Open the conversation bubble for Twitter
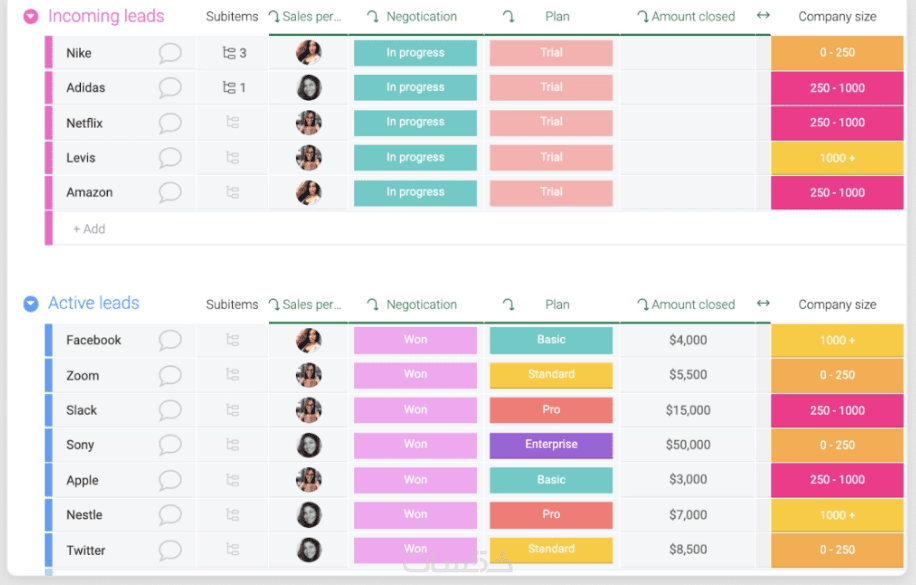Image resolution: width=916 pixels, height=585 pixels. (x=170, y=550)
